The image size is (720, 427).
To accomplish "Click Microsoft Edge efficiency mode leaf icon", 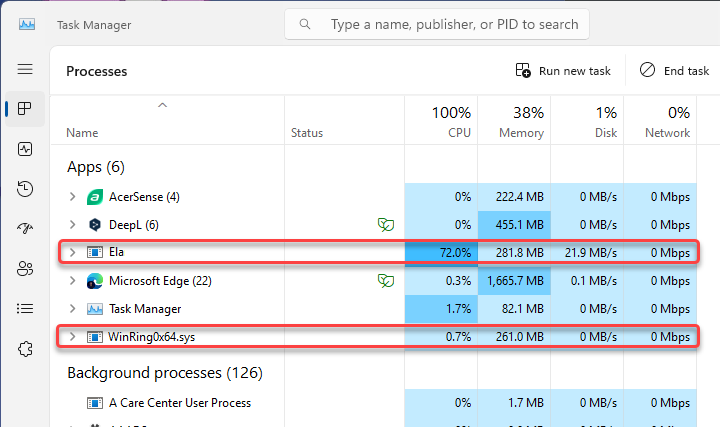I will [386, 281].
